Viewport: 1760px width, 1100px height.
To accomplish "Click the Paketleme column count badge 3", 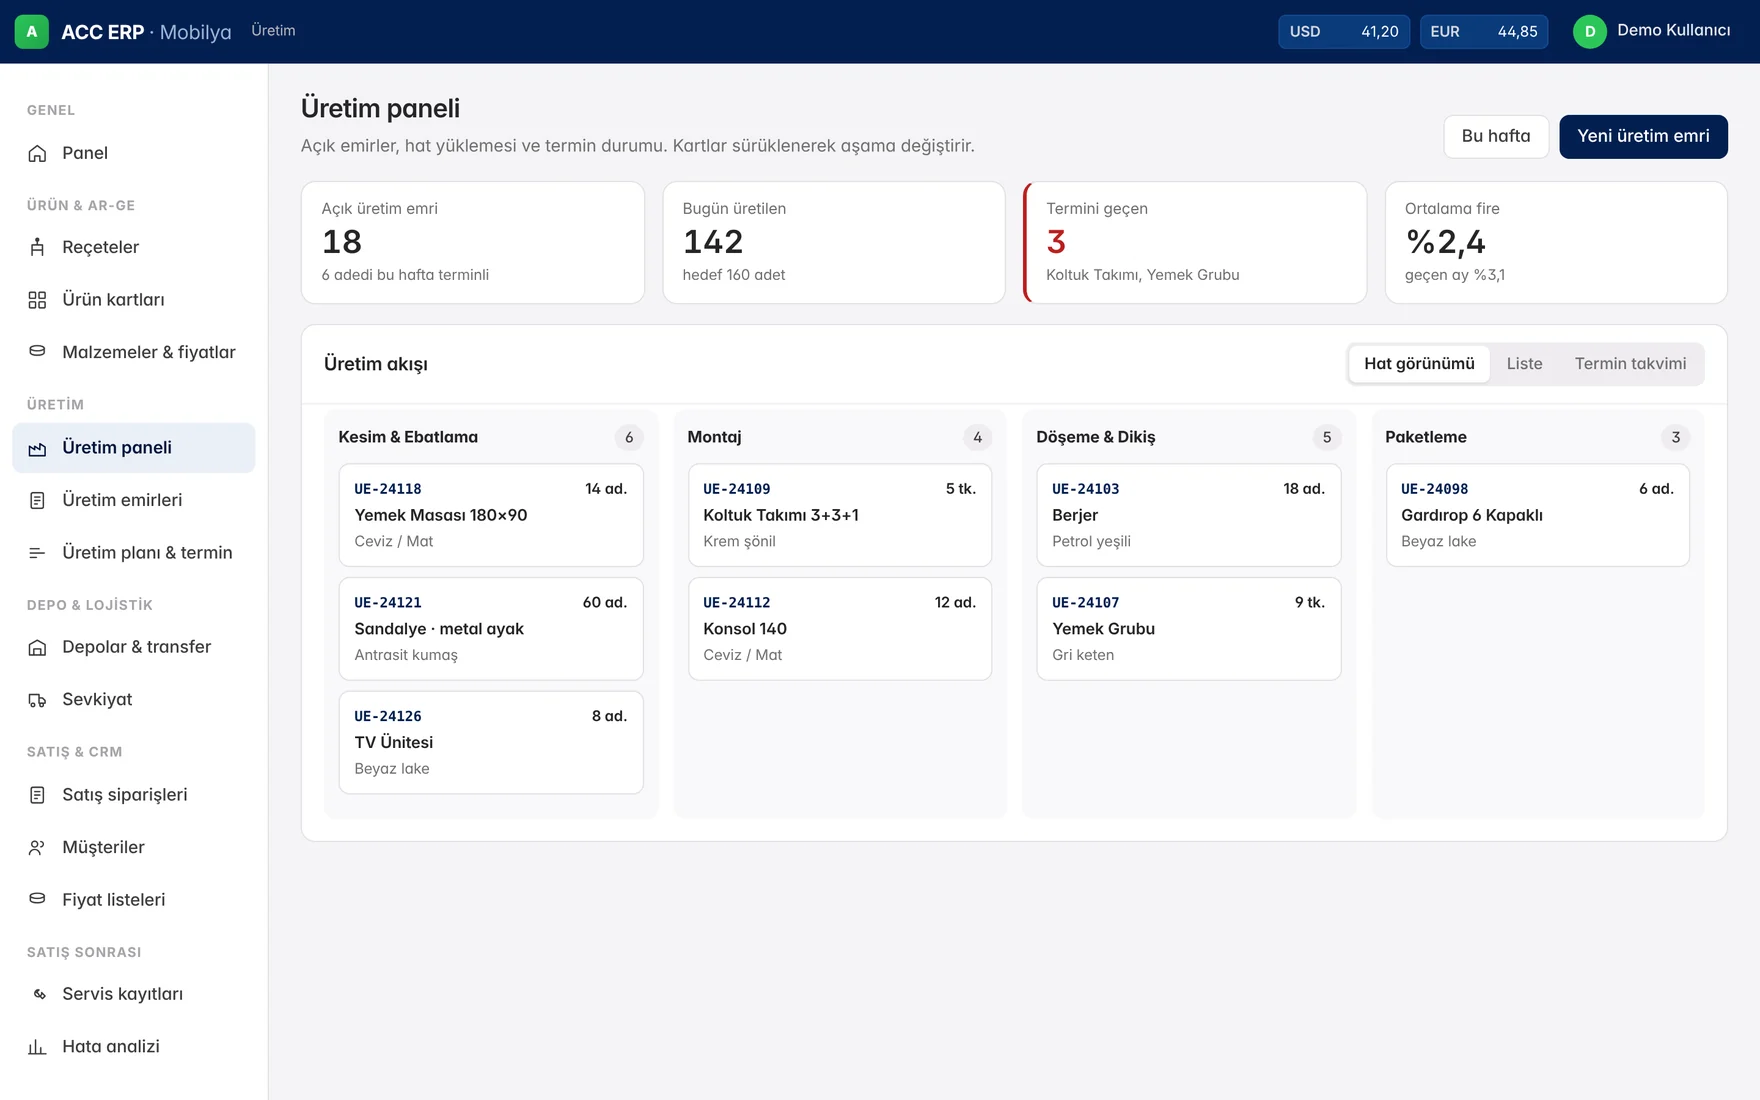I will 1676,437.
